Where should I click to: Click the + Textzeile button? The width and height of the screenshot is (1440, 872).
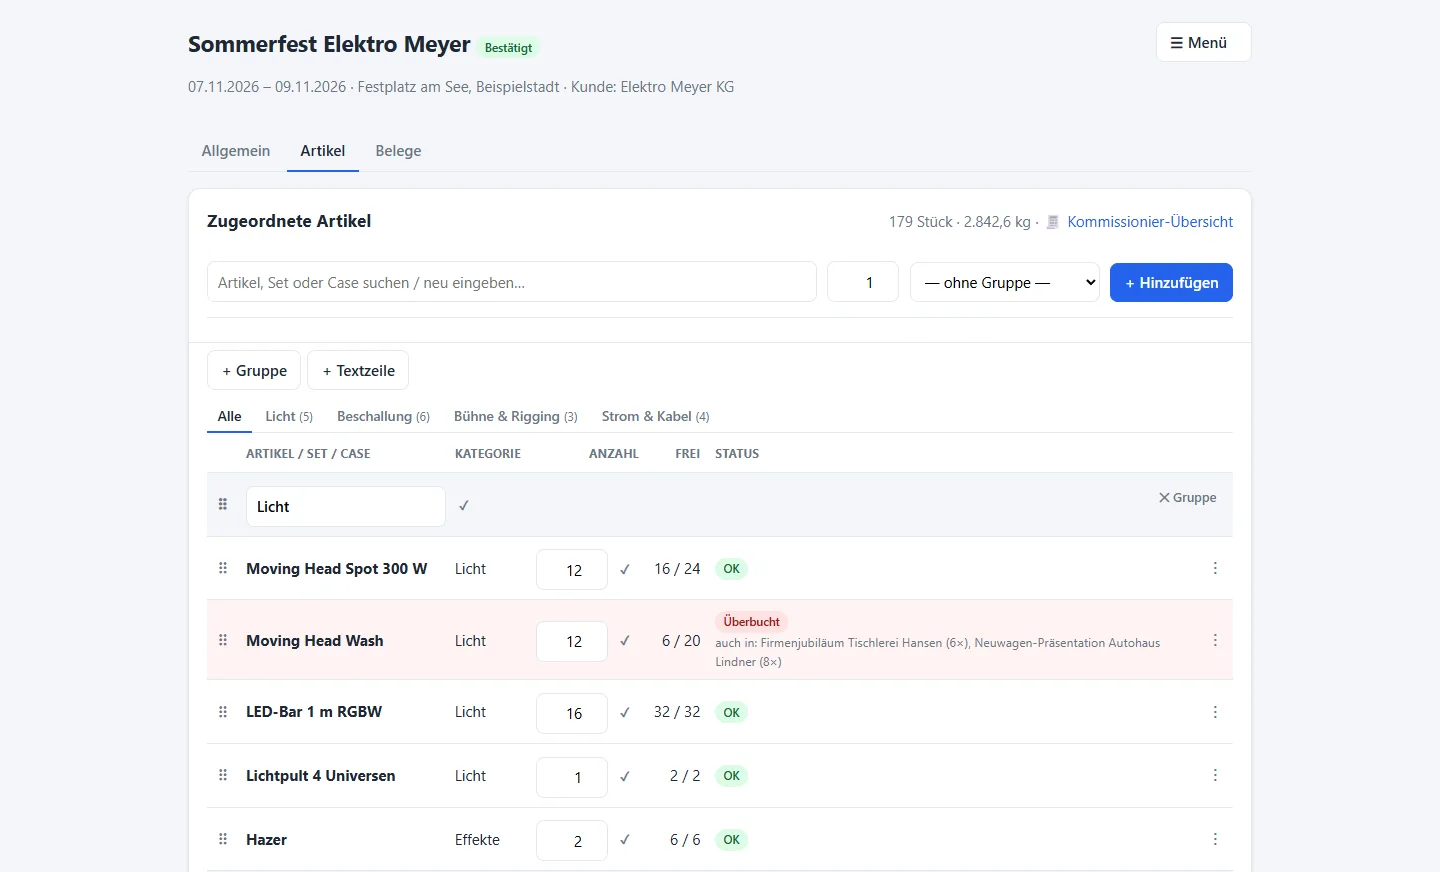[x=358, y=371]
